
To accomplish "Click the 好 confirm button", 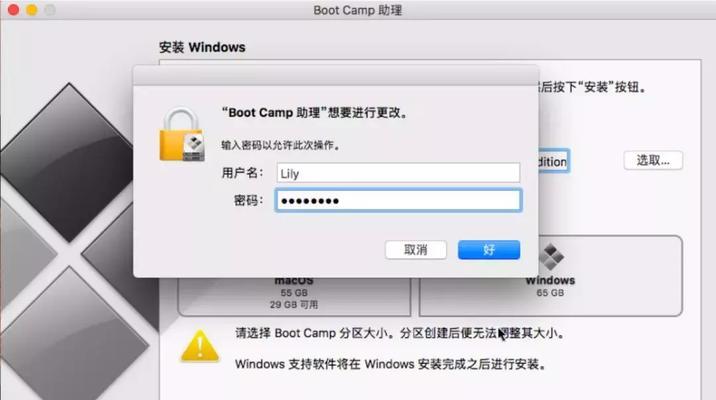I will (489, 250).
